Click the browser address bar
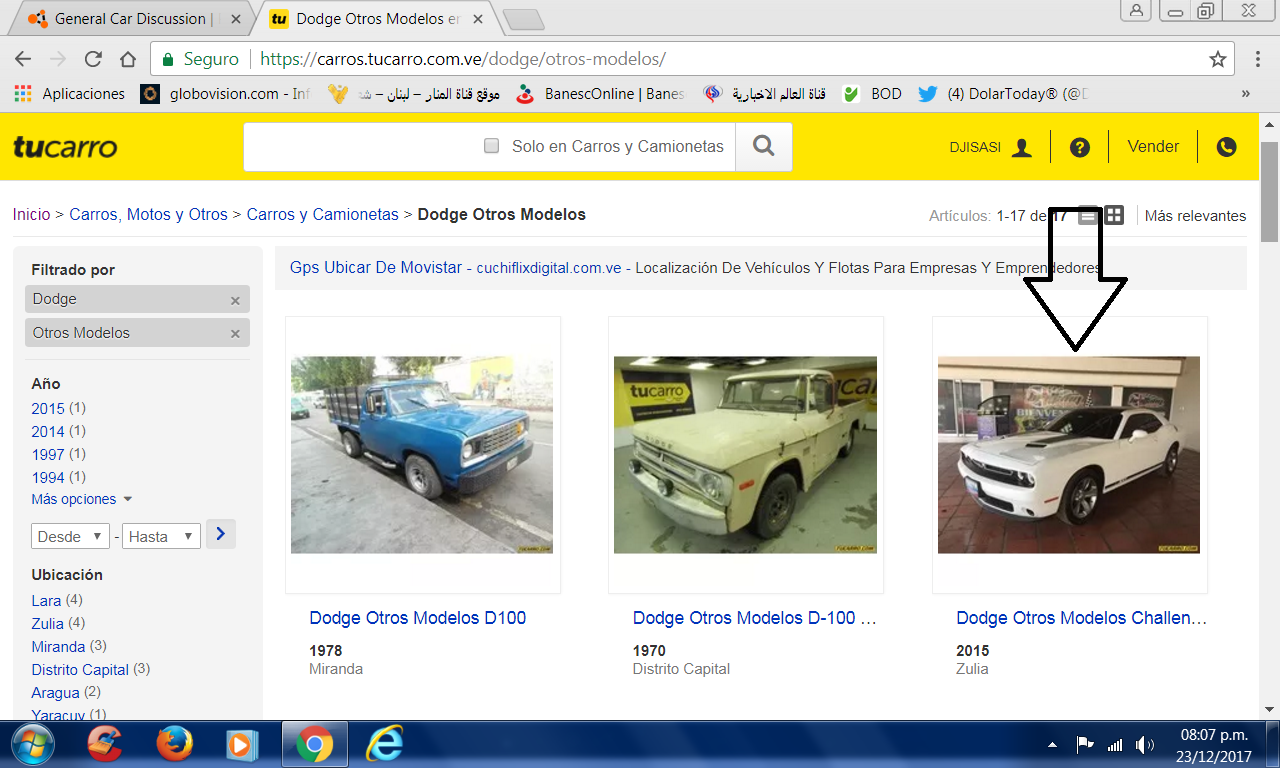The height and width of the screenshot is (768, 1280). pyautogui.click(x=694, y=59)
